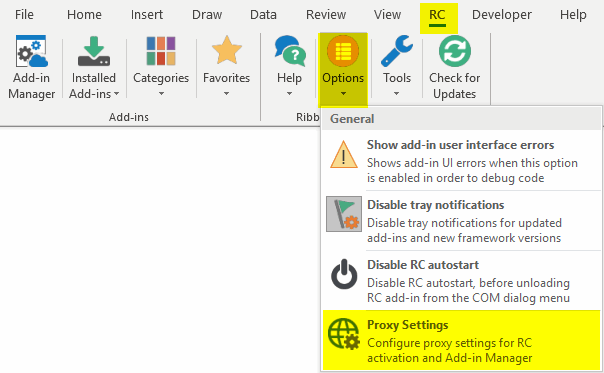
Task: Open the Insert ribbon tab
Action: (x=147, y=15)
